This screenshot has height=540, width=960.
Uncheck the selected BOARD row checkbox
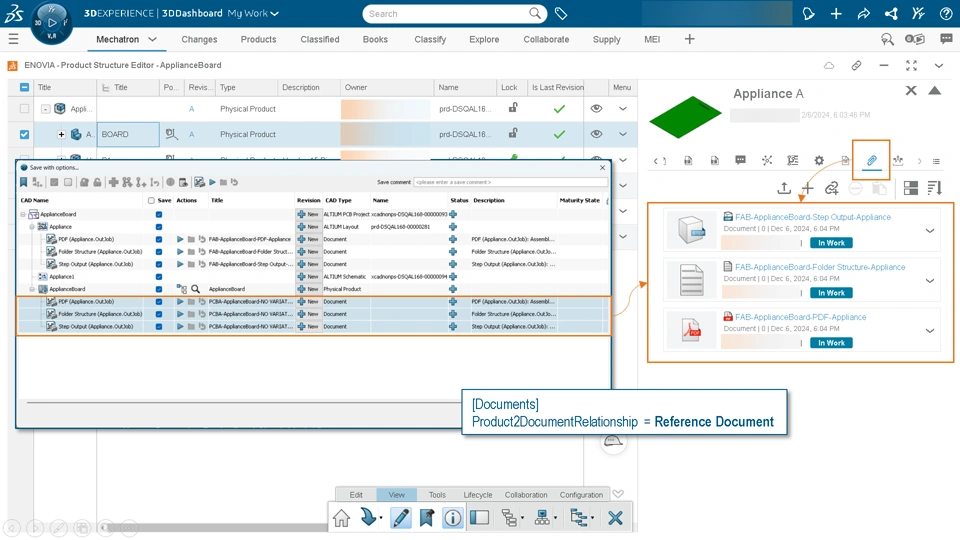click(24, 134)
